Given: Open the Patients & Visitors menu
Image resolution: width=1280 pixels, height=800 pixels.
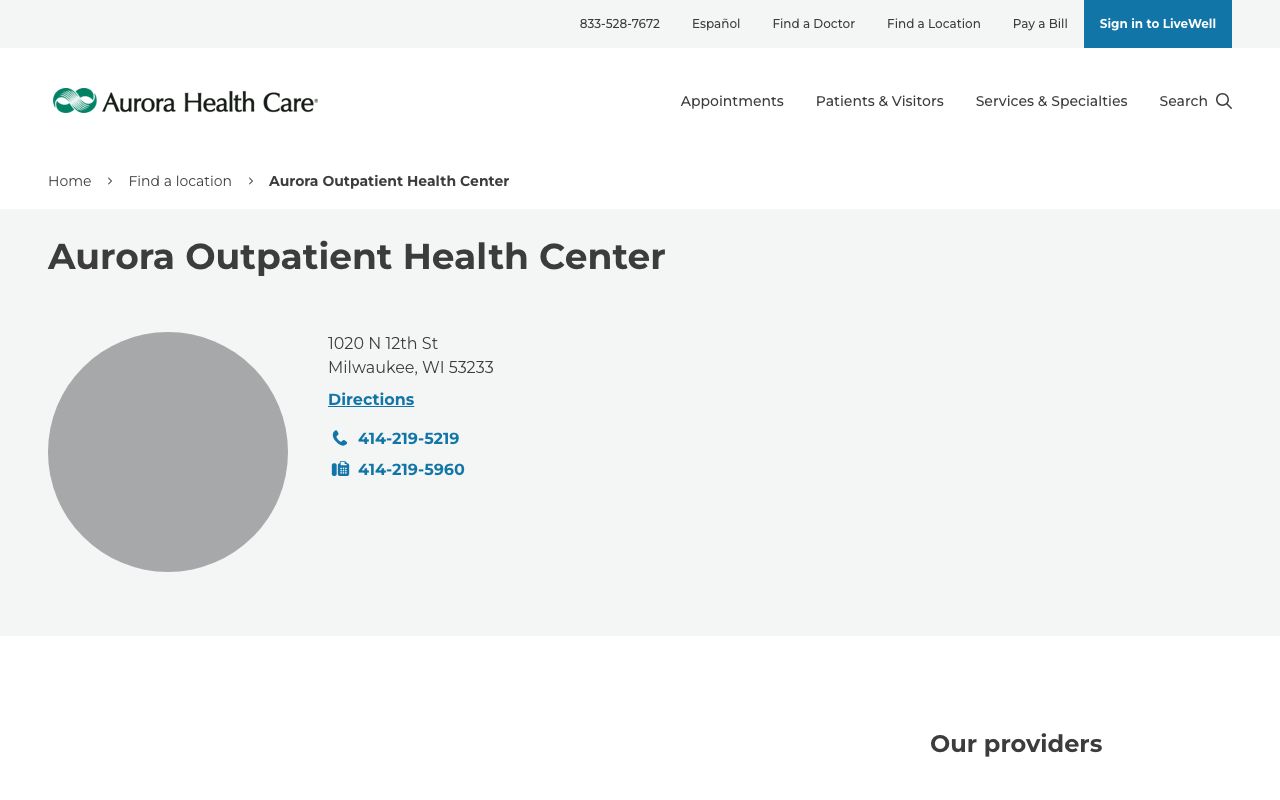Looking at the screenshot, I should (x=879, y=101).
